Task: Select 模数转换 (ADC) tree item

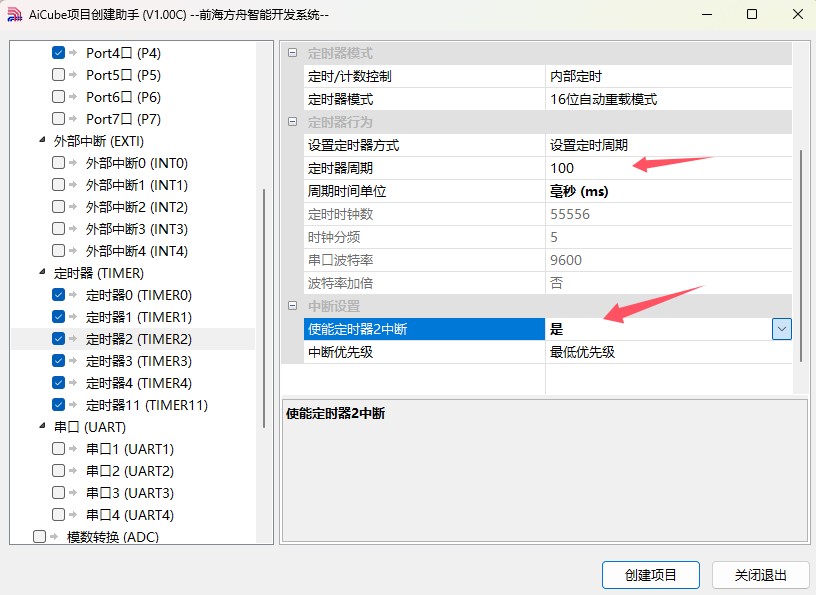Action: (112, 537)
